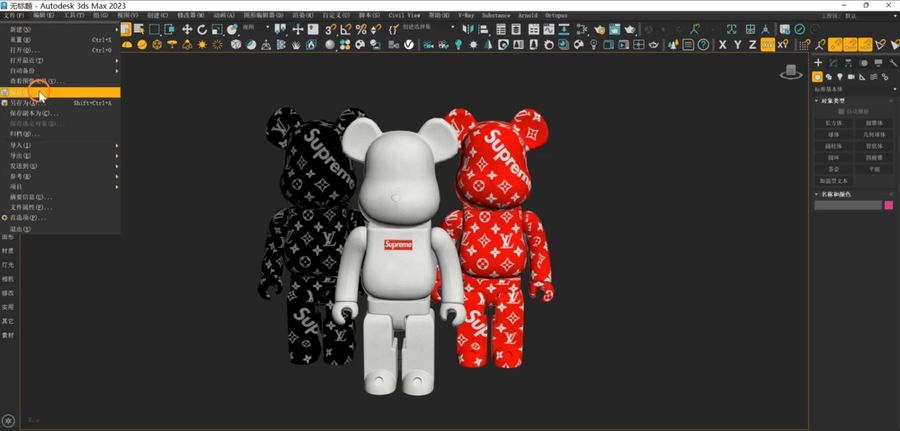Toggle Angle Snap
Image resolution: width=900 pixels, height=431 pixels.
[x=346, y=29]
